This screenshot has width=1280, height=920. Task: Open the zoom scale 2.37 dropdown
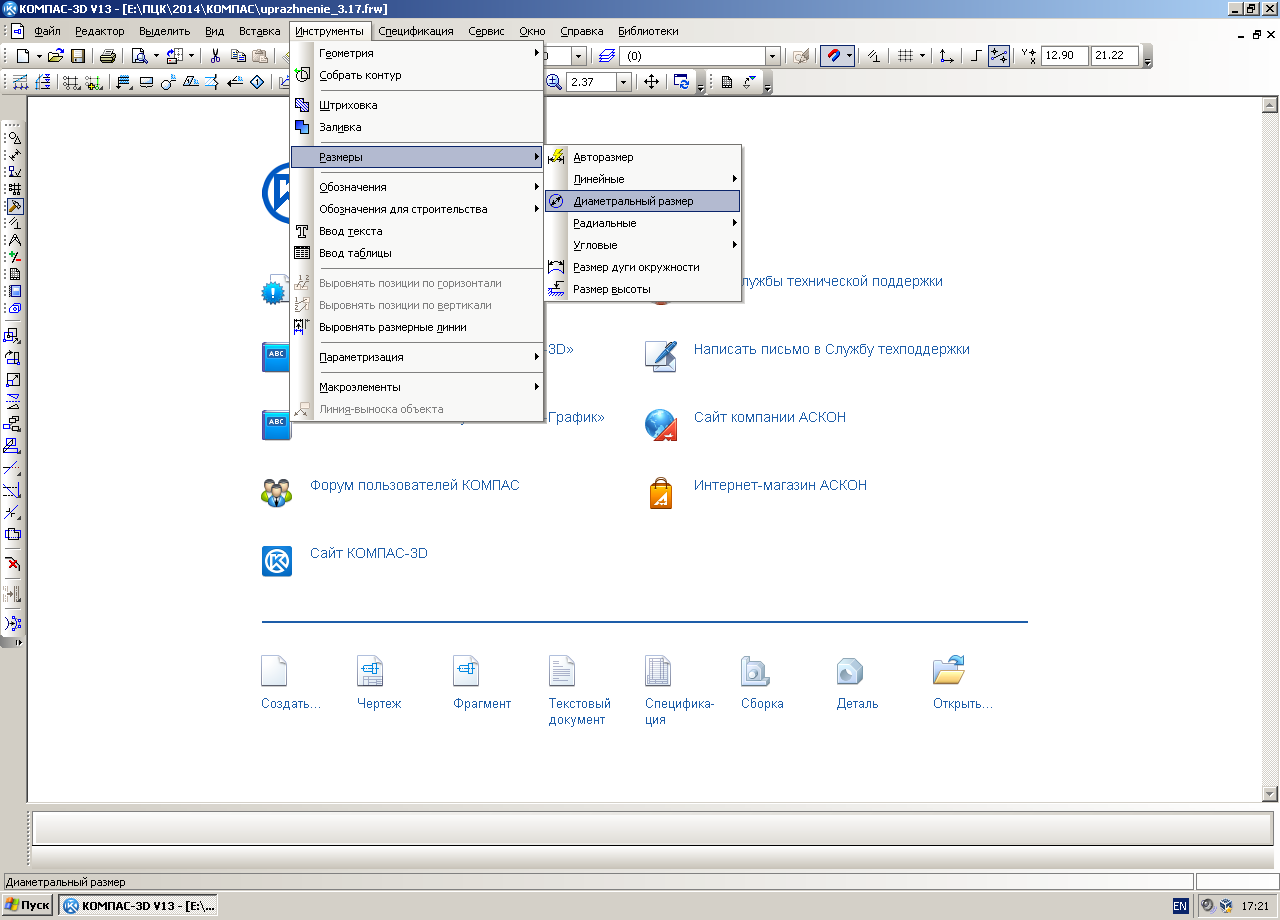pyautogui.click(x=624, y=82)
